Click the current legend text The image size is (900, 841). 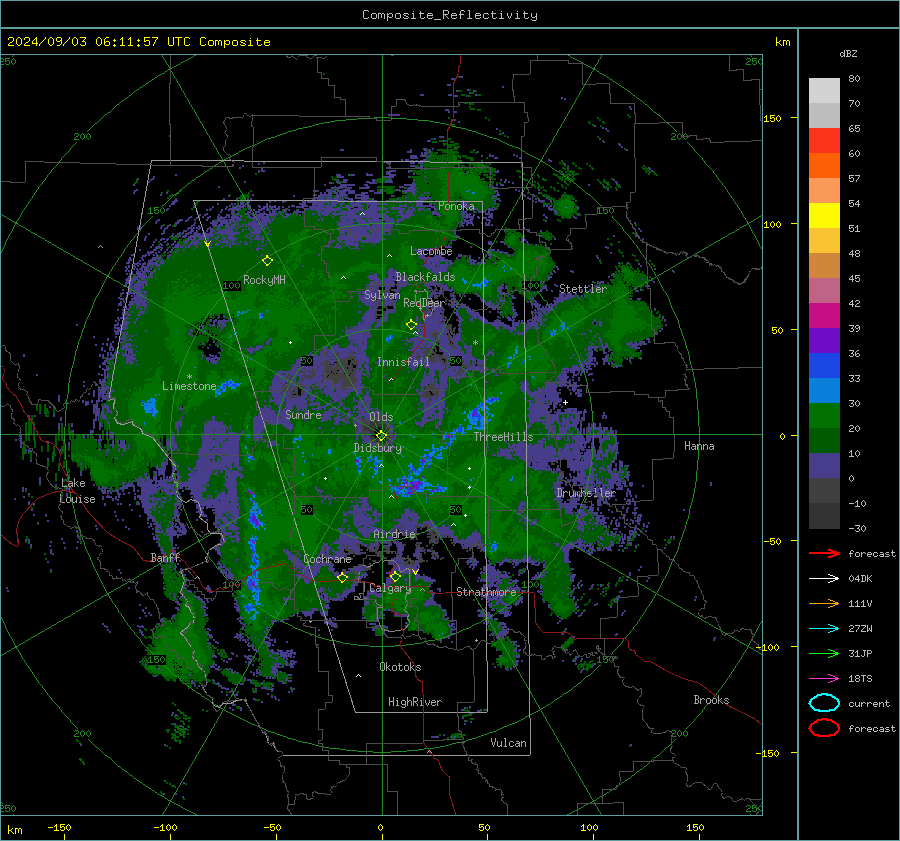click(869, 703)
